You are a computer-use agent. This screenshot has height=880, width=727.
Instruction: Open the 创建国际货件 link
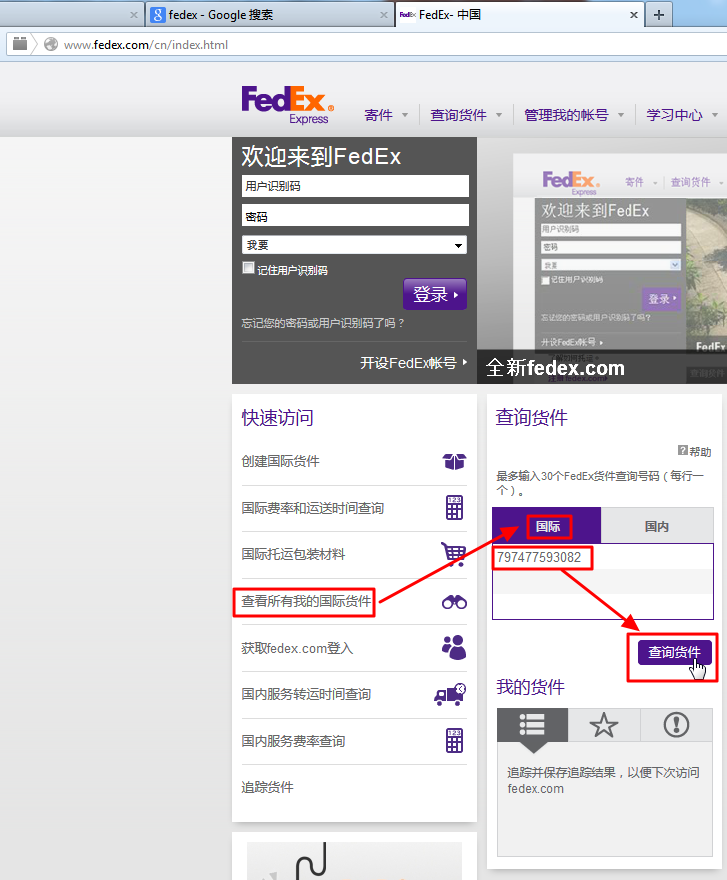tap(280, 461)
